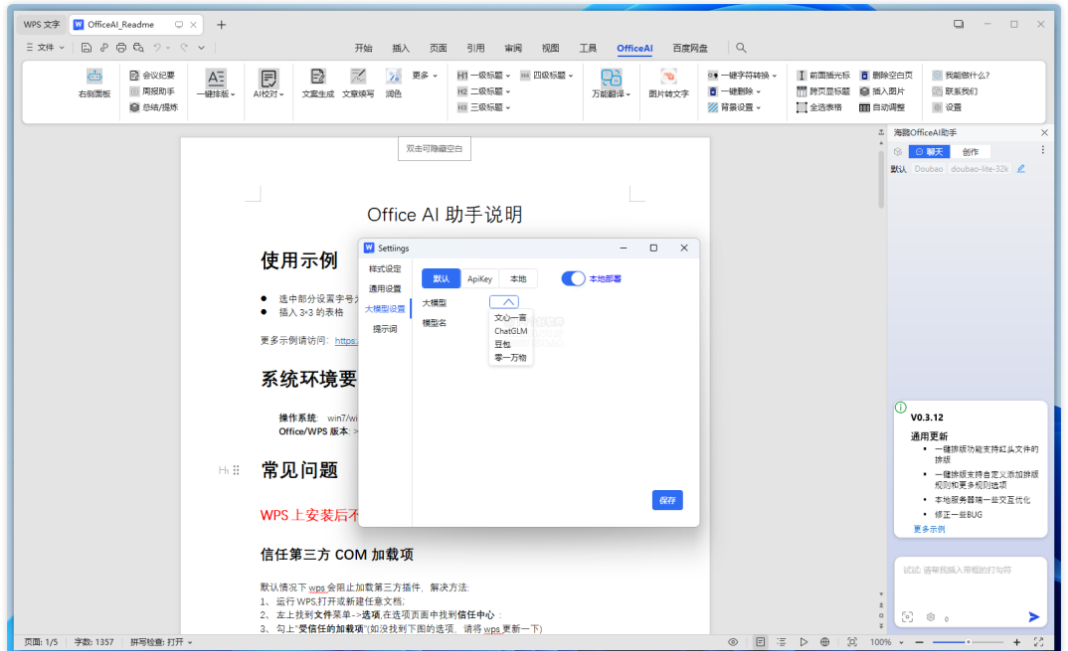Open the 更多示例 link
Image resolution: width=1068 pixels, height=651 pixels.
(928, 529)
